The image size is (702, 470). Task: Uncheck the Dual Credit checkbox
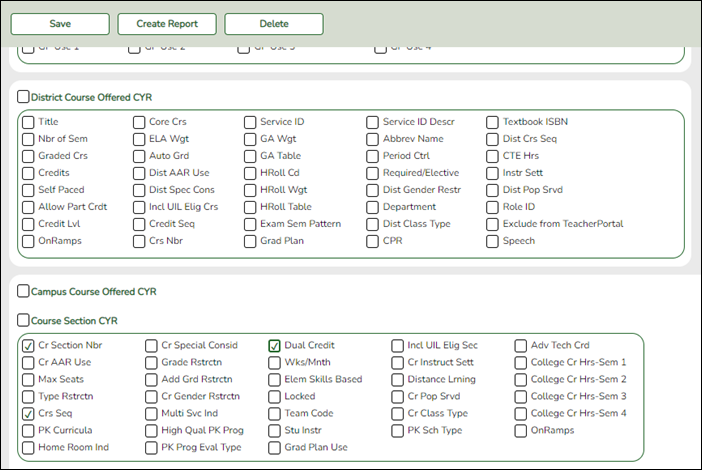[274, 346]
